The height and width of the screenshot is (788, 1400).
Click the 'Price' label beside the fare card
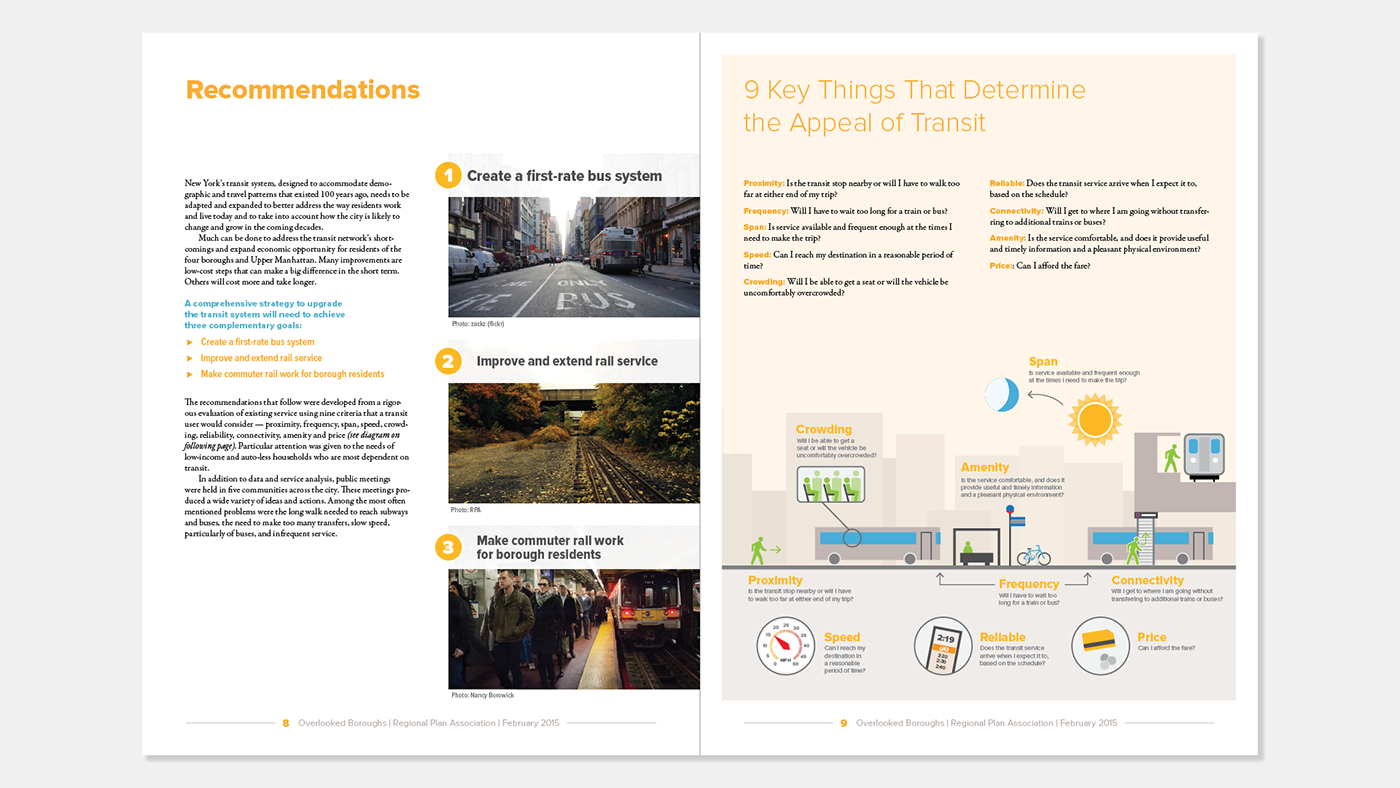[1152, 637]
